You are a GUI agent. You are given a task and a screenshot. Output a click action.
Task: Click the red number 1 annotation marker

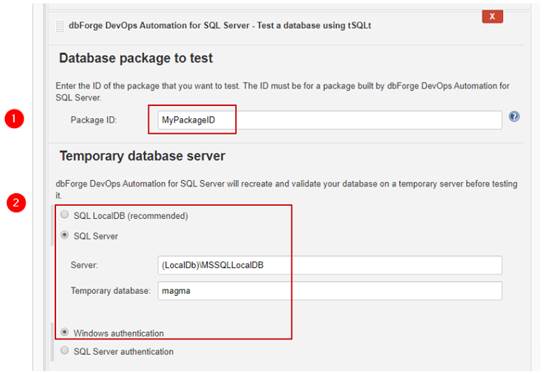click(x=14, y=119)
